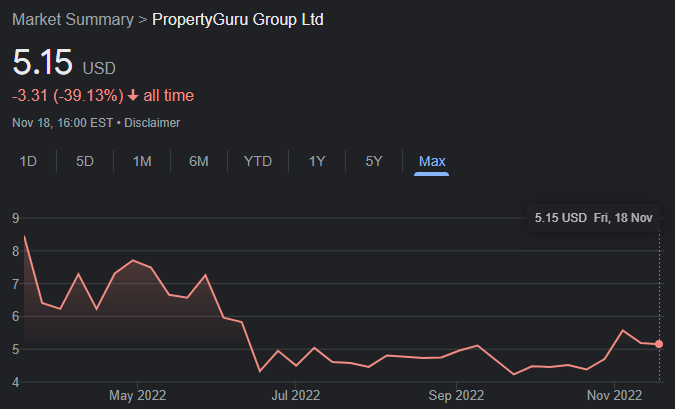Image resolution: width=675 pixels, height=409 pixels.
Task: Switch to the 5D range tab
Action: coord(85,161)
